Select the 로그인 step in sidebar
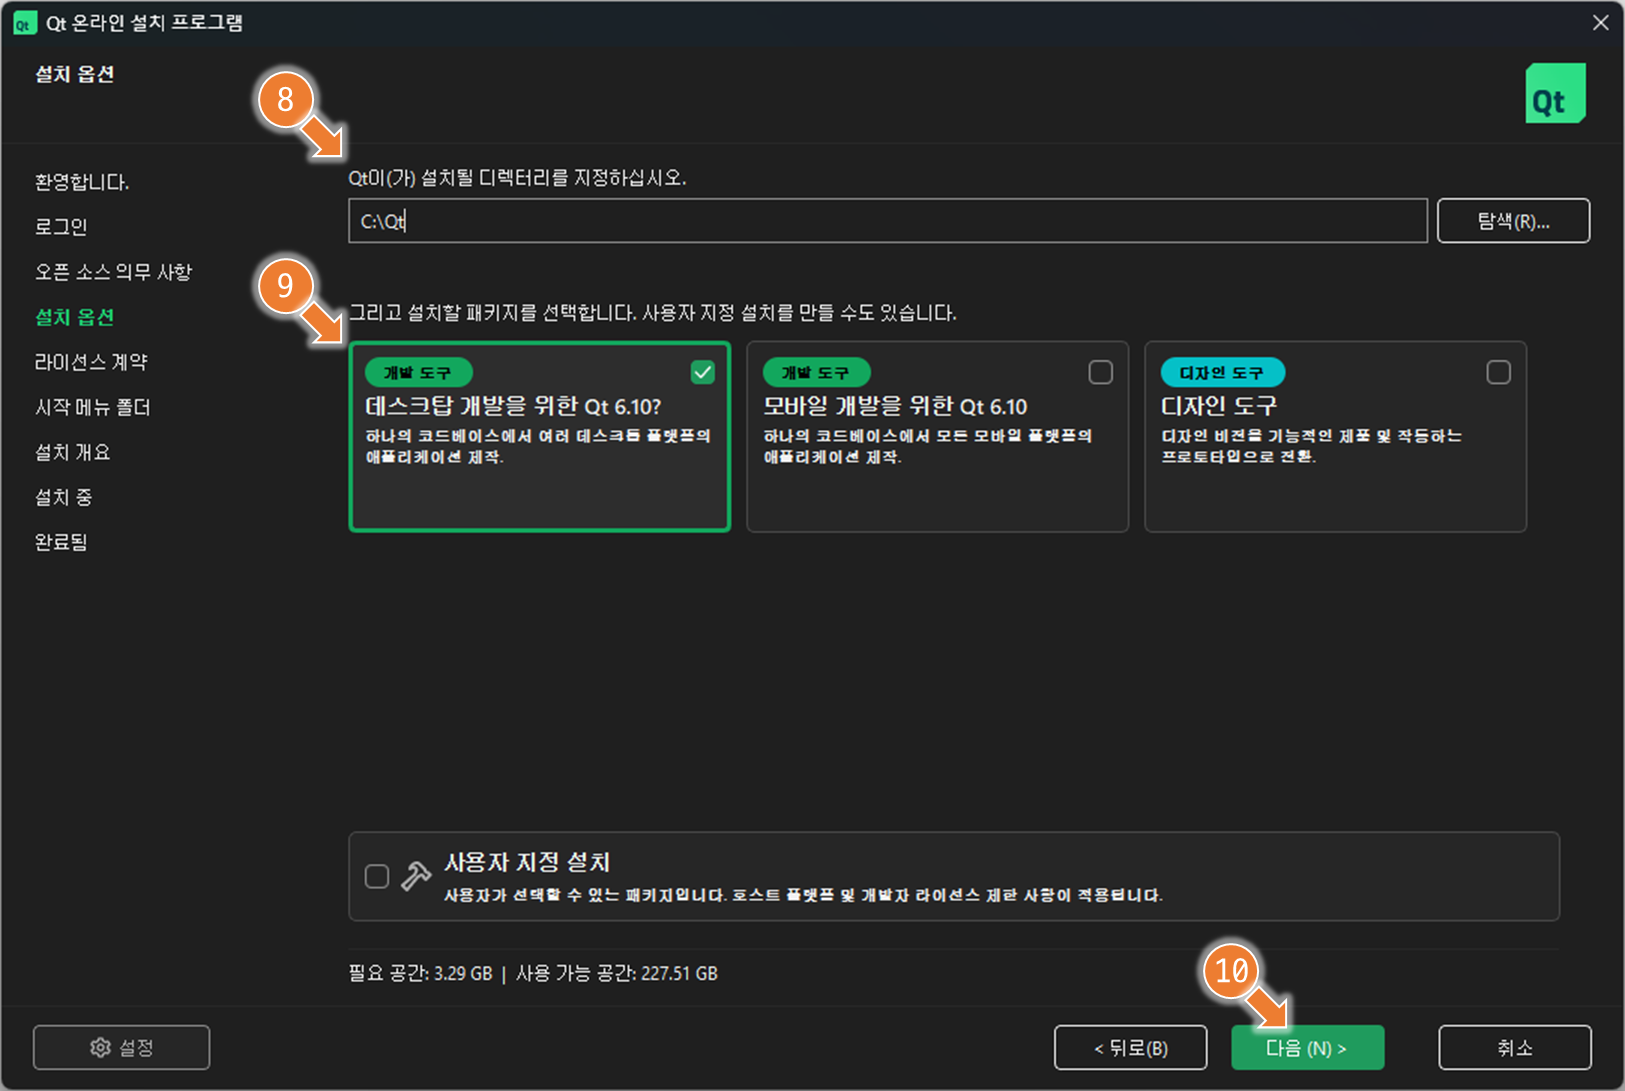Image resolution: width=1625 pixels, height=1091 pixels. [61, 227]
